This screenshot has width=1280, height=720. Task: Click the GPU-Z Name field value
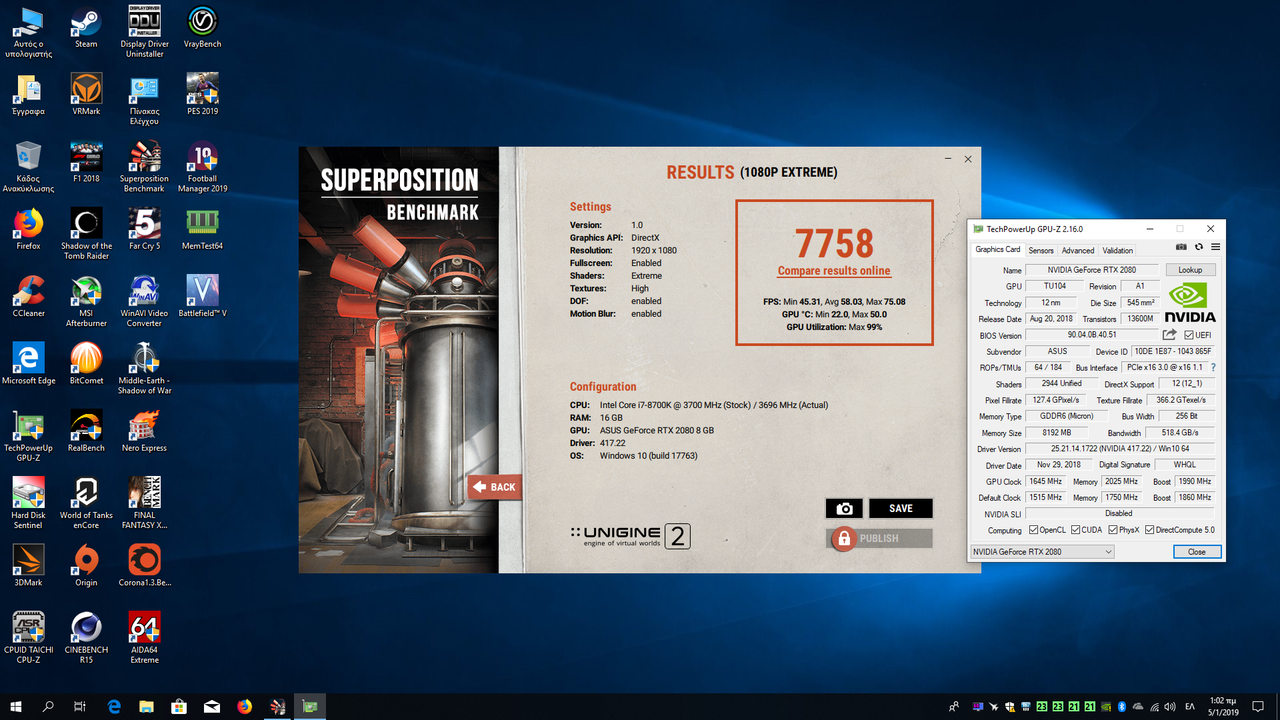tap(1094, 270)
